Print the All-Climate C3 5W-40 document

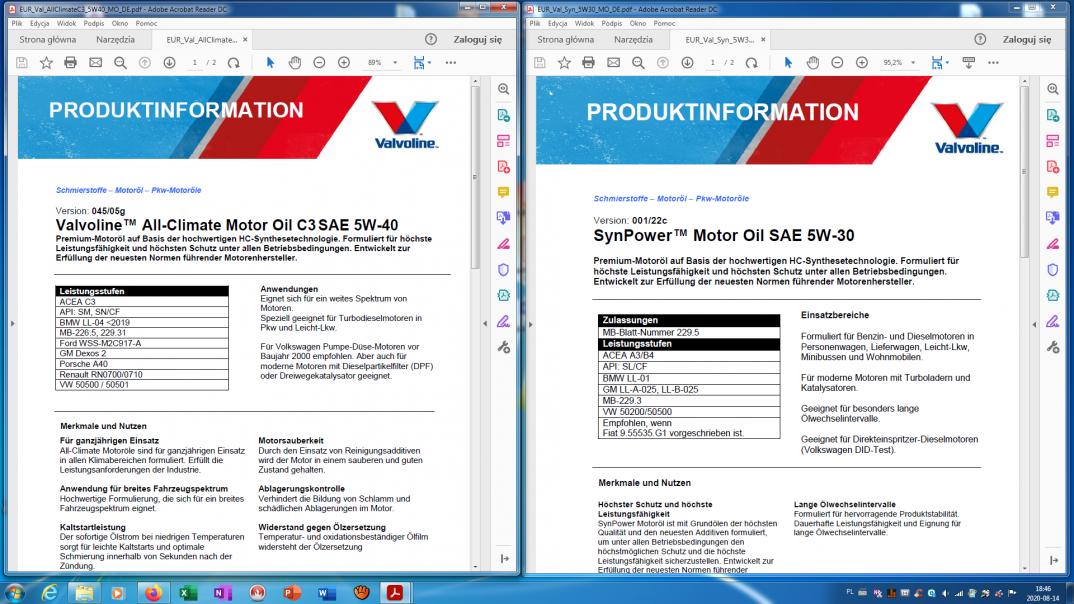click(71, 63)
